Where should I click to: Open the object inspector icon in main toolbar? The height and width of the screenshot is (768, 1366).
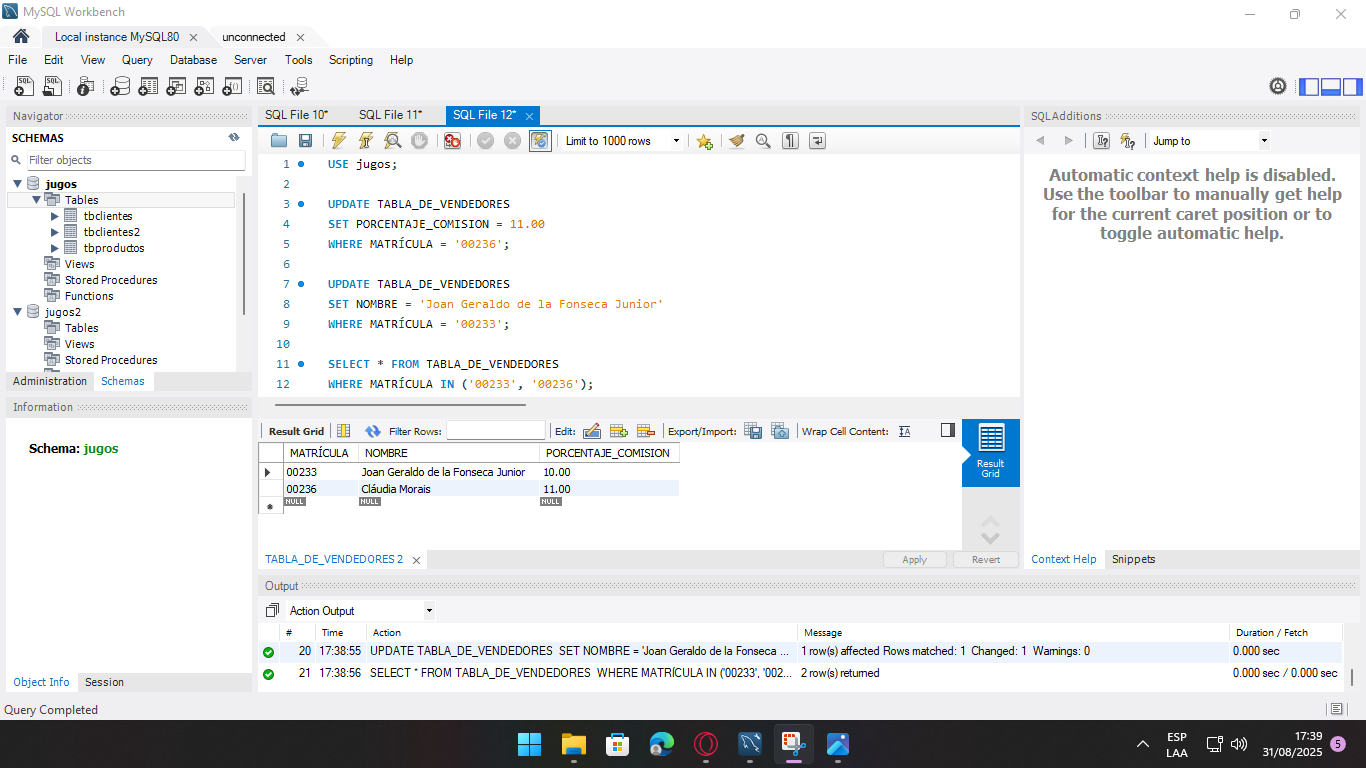[86, 87]
